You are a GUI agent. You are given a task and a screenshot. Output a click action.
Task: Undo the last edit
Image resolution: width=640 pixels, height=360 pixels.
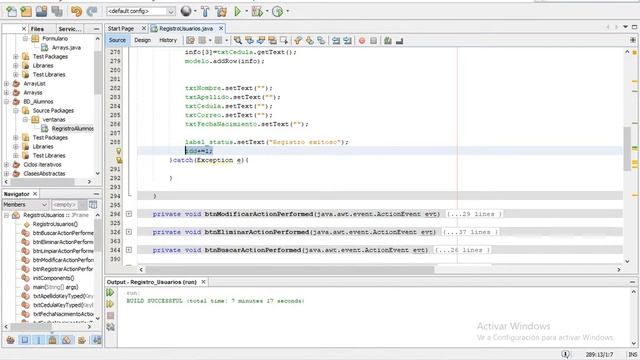pyautogui.click(x=76, y=11)
